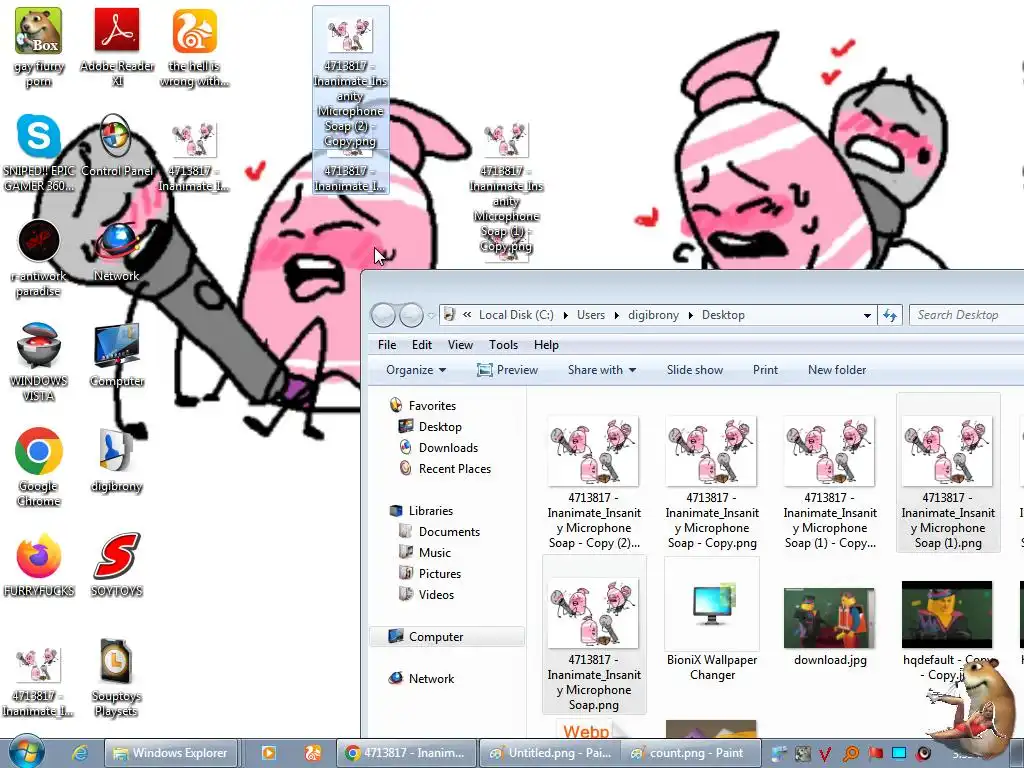Open the Souptoys Playsets desktop icon
1024x768 pixels.
[116, 677]
